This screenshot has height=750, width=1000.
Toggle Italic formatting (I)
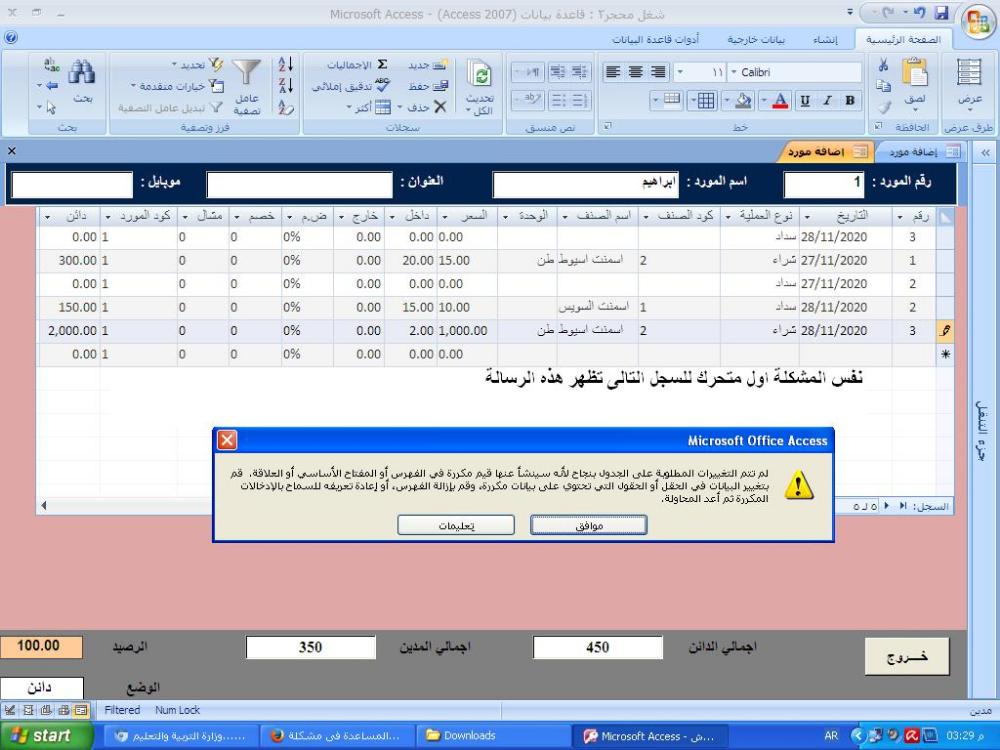(x=827, y=101)
